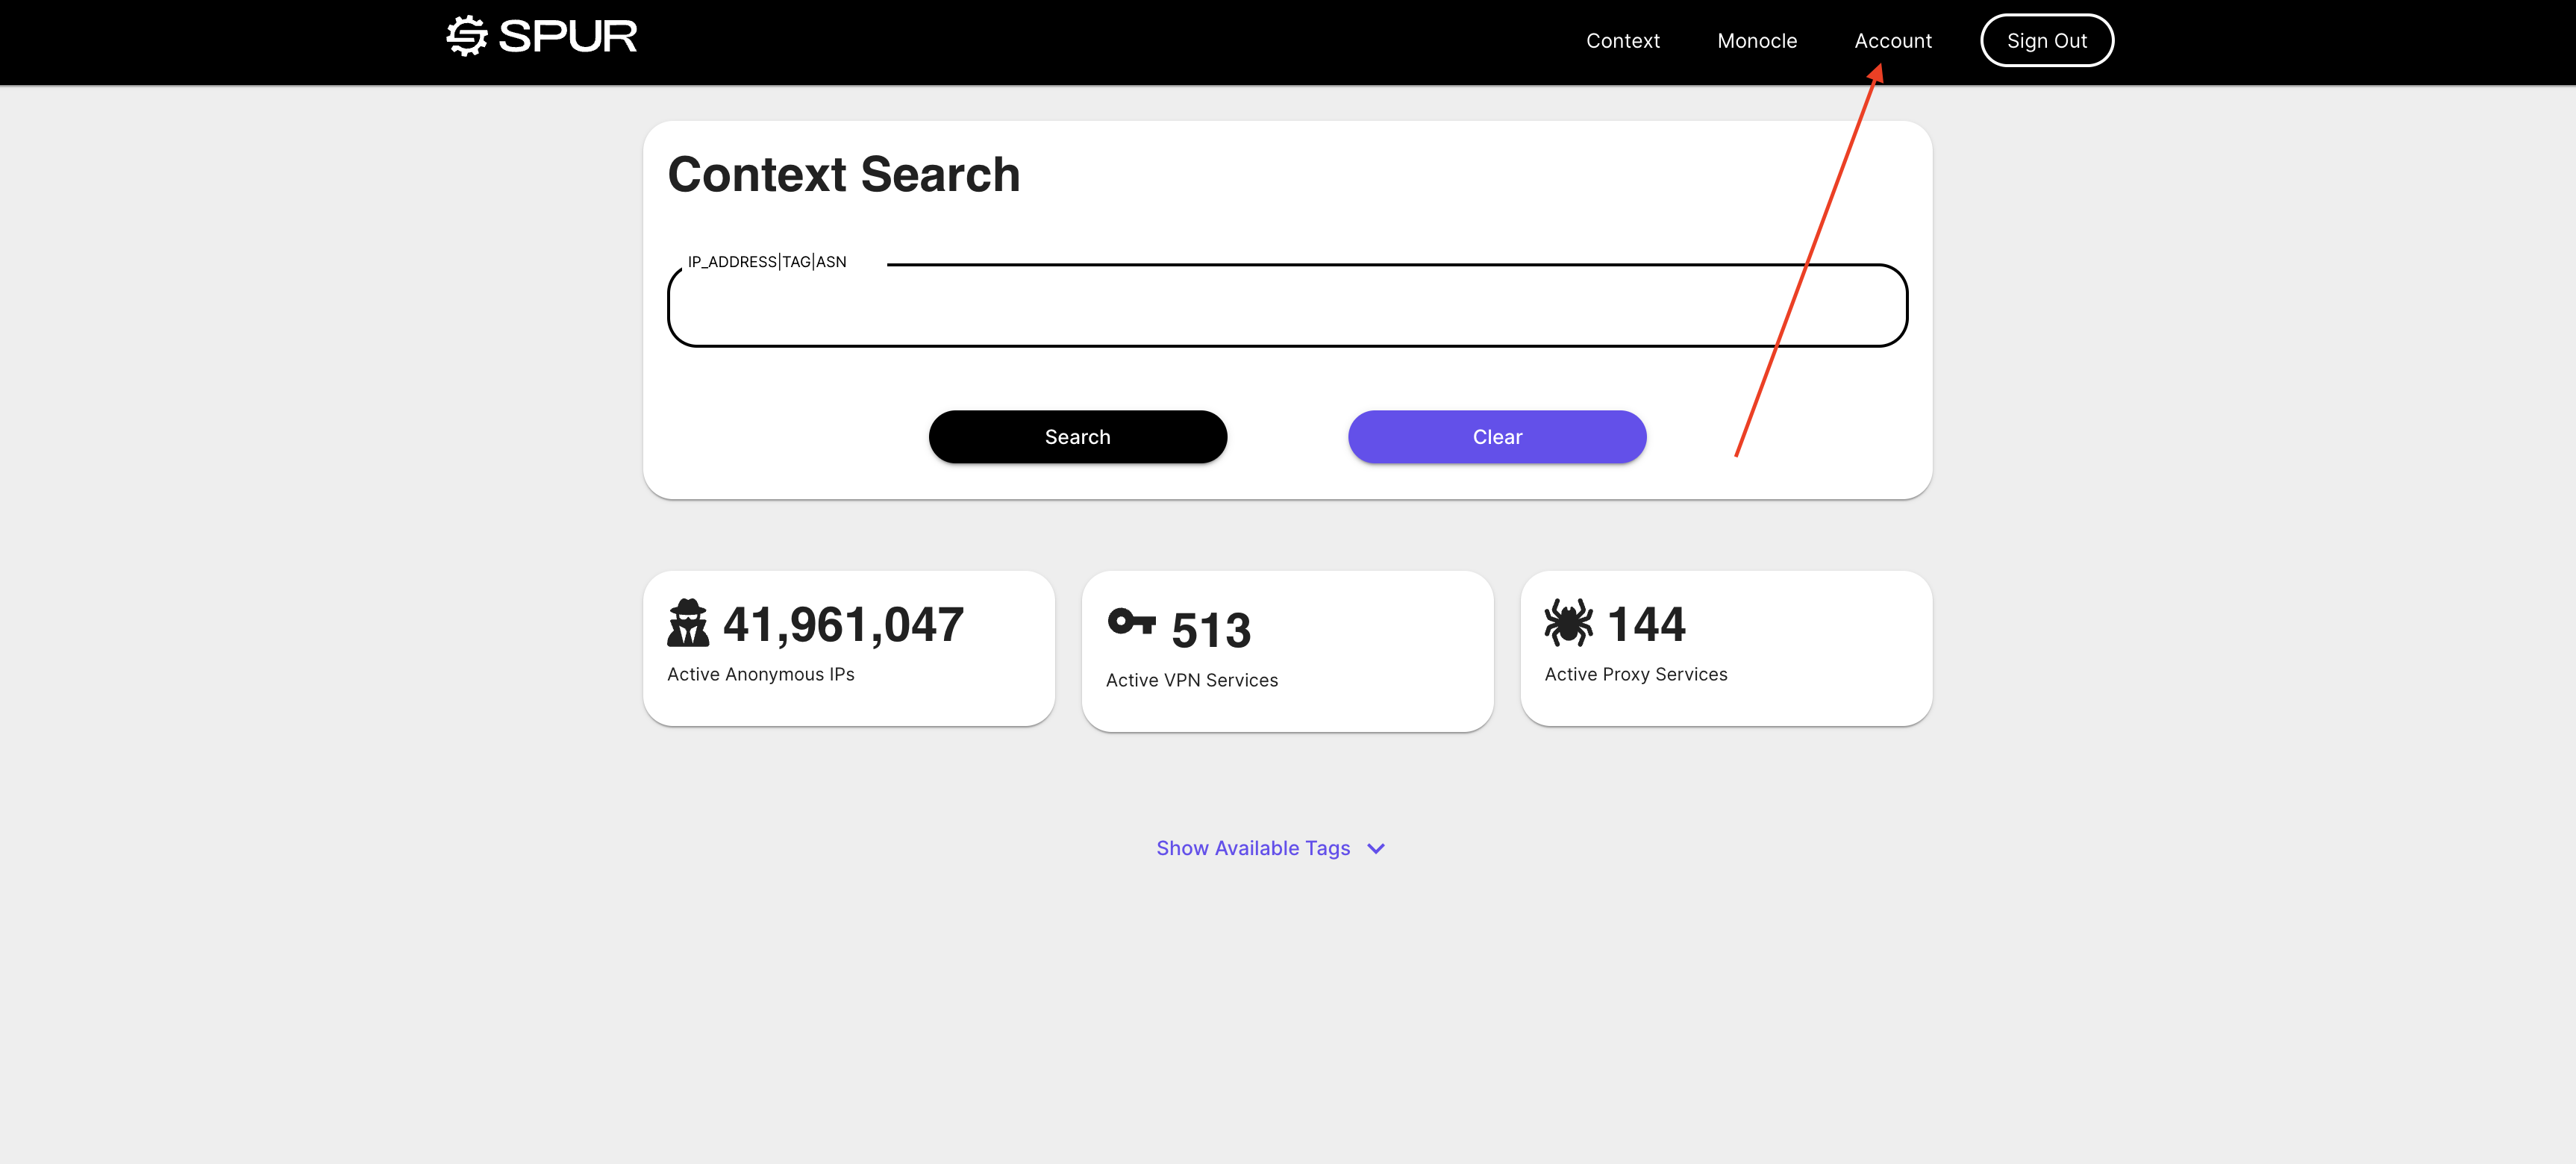Open the Context menu item

[x=1622, y=41]
